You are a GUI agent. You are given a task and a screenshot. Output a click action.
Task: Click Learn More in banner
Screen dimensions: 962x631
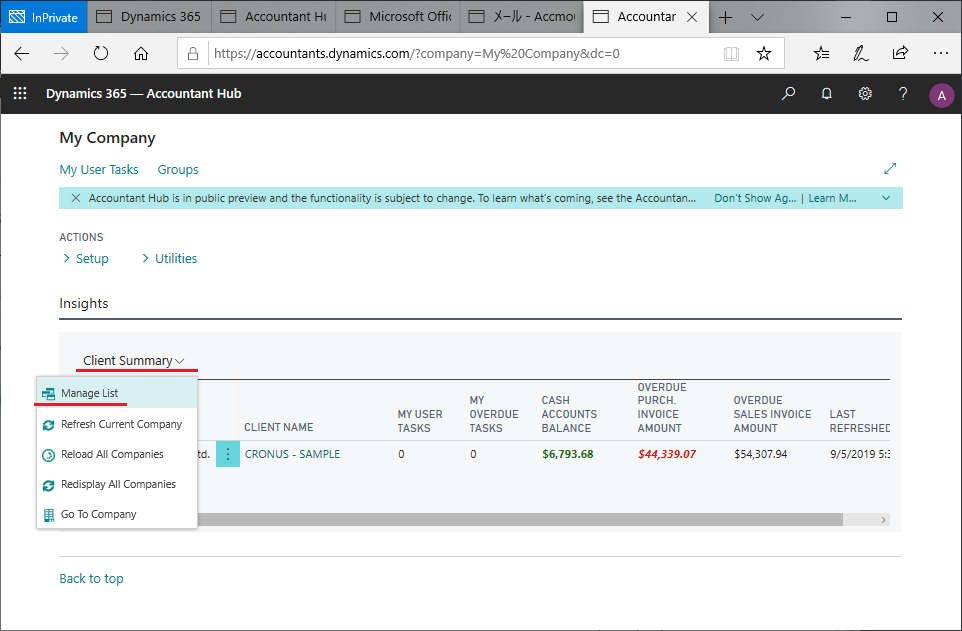click(x=832, y=198)
